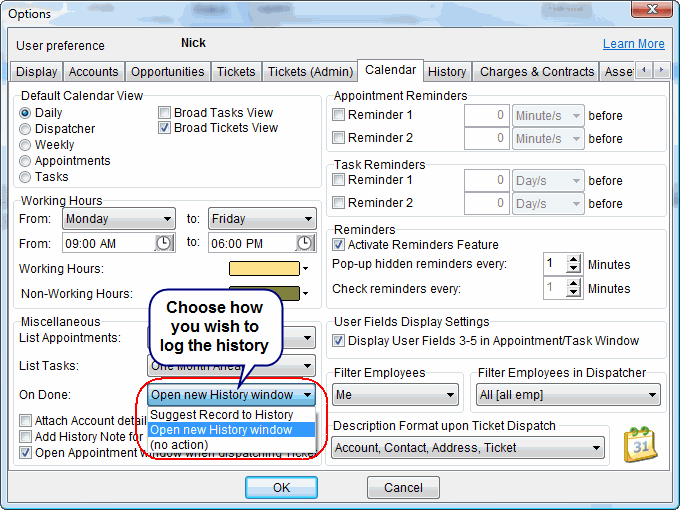680x510 pixels.
Task: Switch to the Tickets tab
Action: pyautogui.click(x=236, y=72)
